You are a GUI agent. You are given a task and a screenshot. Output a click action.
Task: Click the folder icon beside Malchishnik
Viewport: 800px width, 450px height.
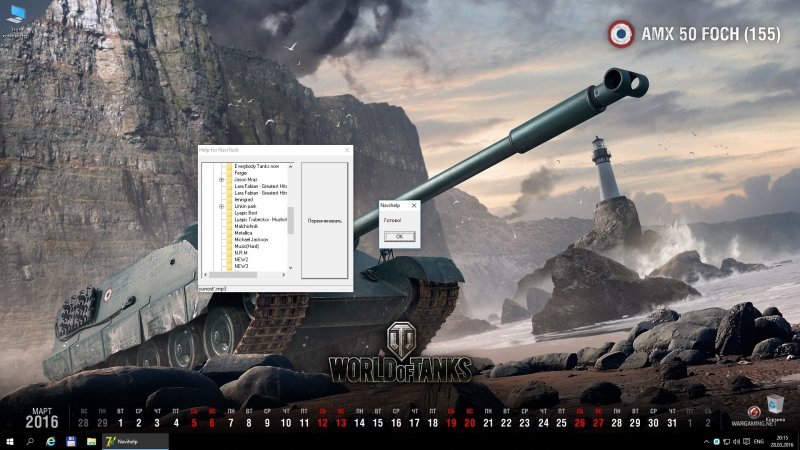pos(229,226)
